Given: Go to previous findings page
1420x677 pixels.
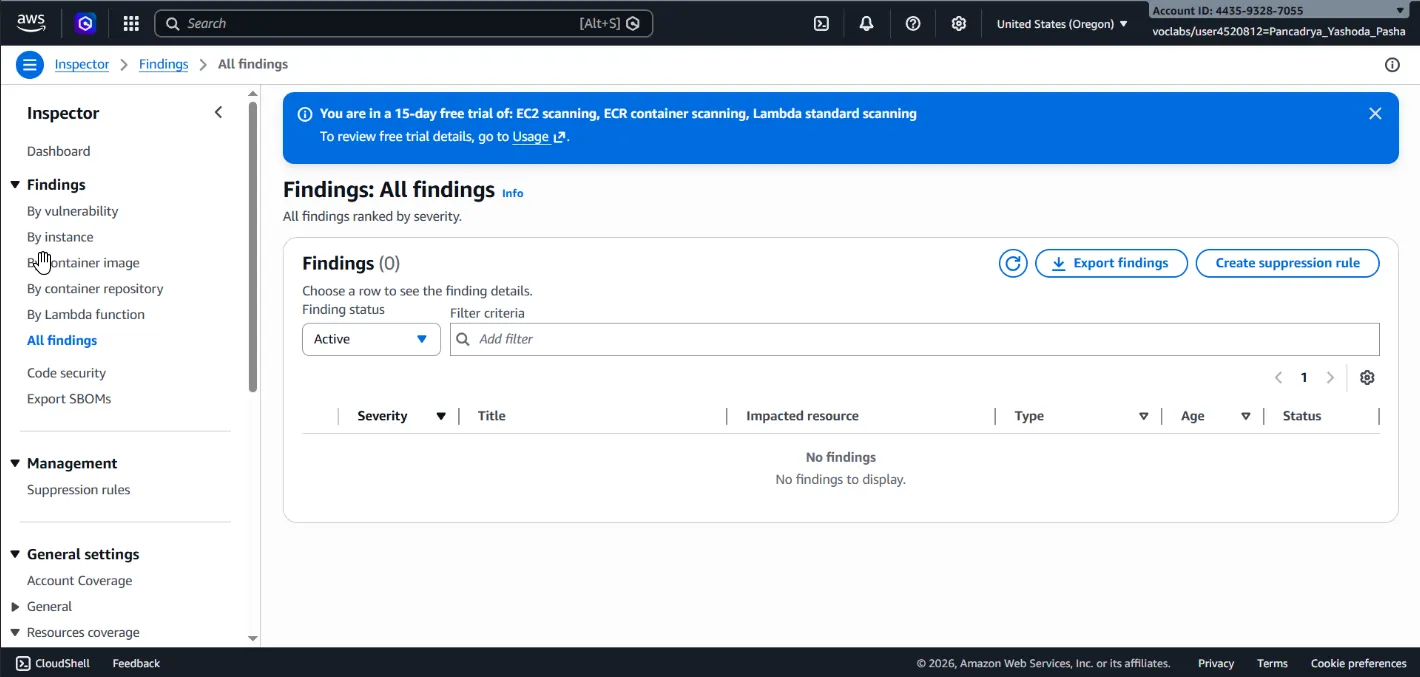Looking at the screenshot, I should 1278,377.
